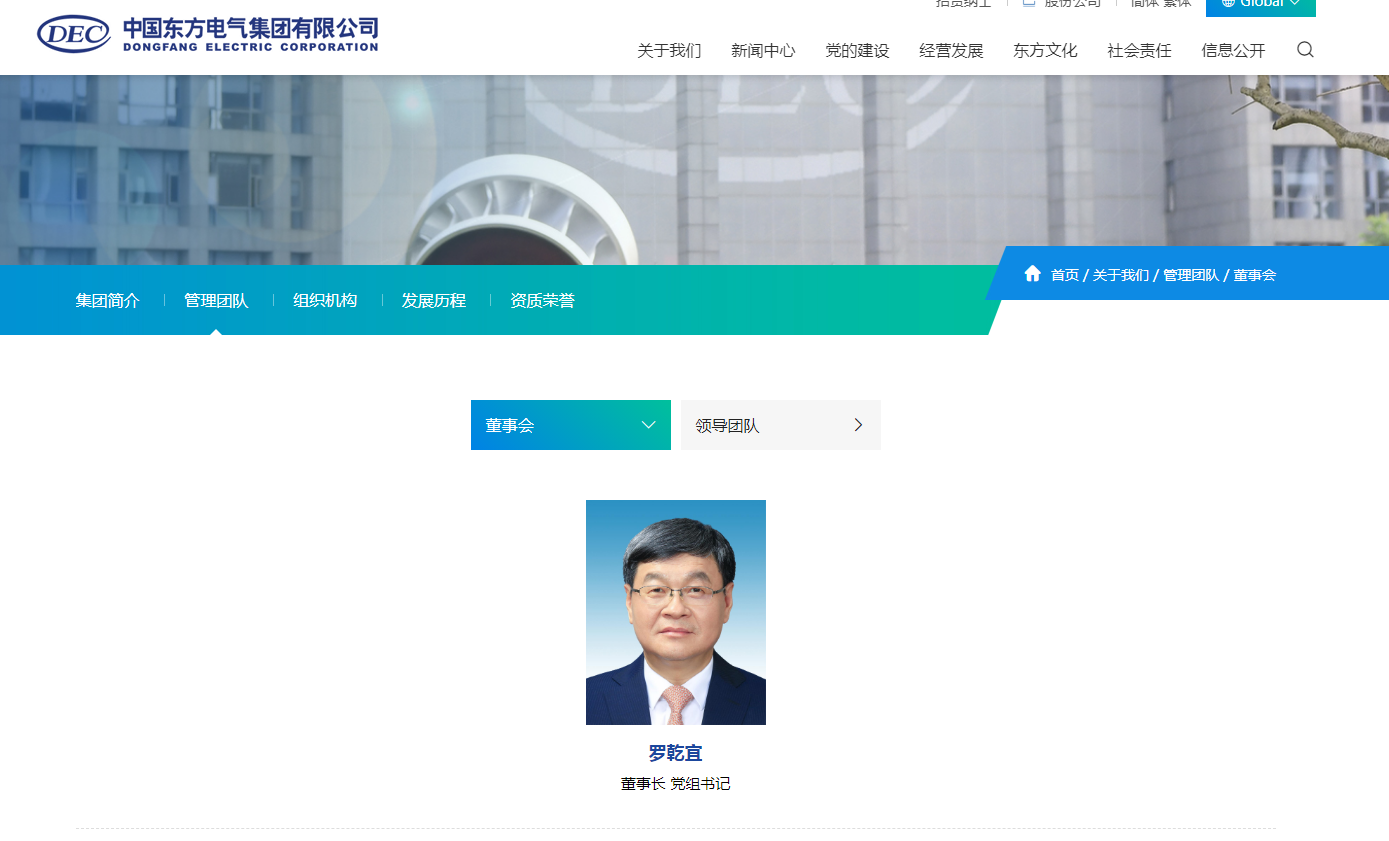Open 经营发展 in main navigation
The image size is (1389, 841).
tap(951, 51)
